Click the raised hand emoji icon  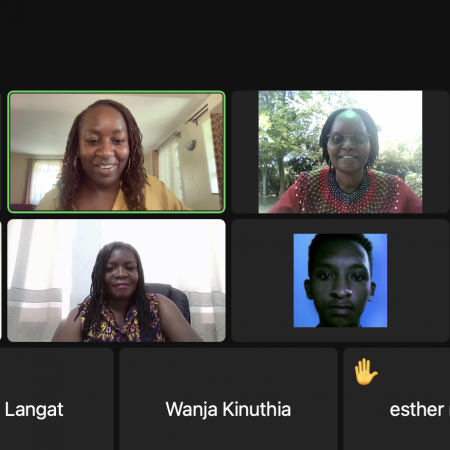pyautogui.click(x=366, y=371)
